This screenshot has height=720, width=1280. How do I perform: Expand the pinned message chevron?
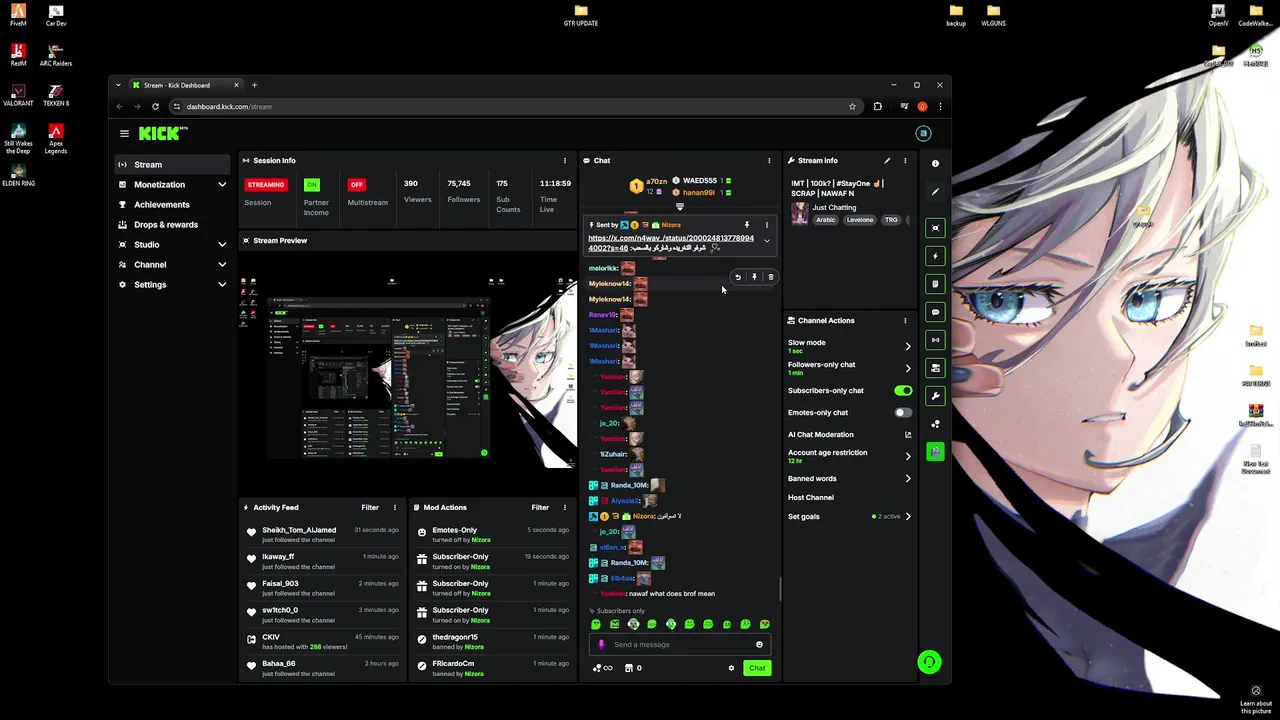coord(767,241)
